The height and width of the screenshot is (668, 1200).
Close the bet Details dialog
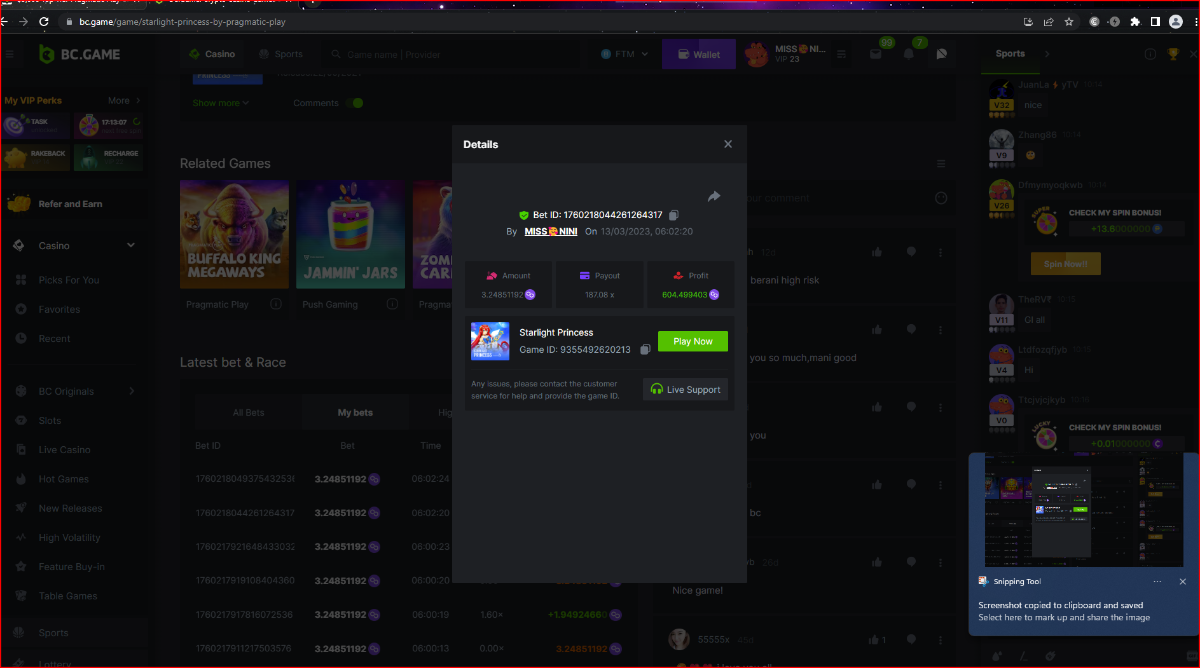[728, 144]
